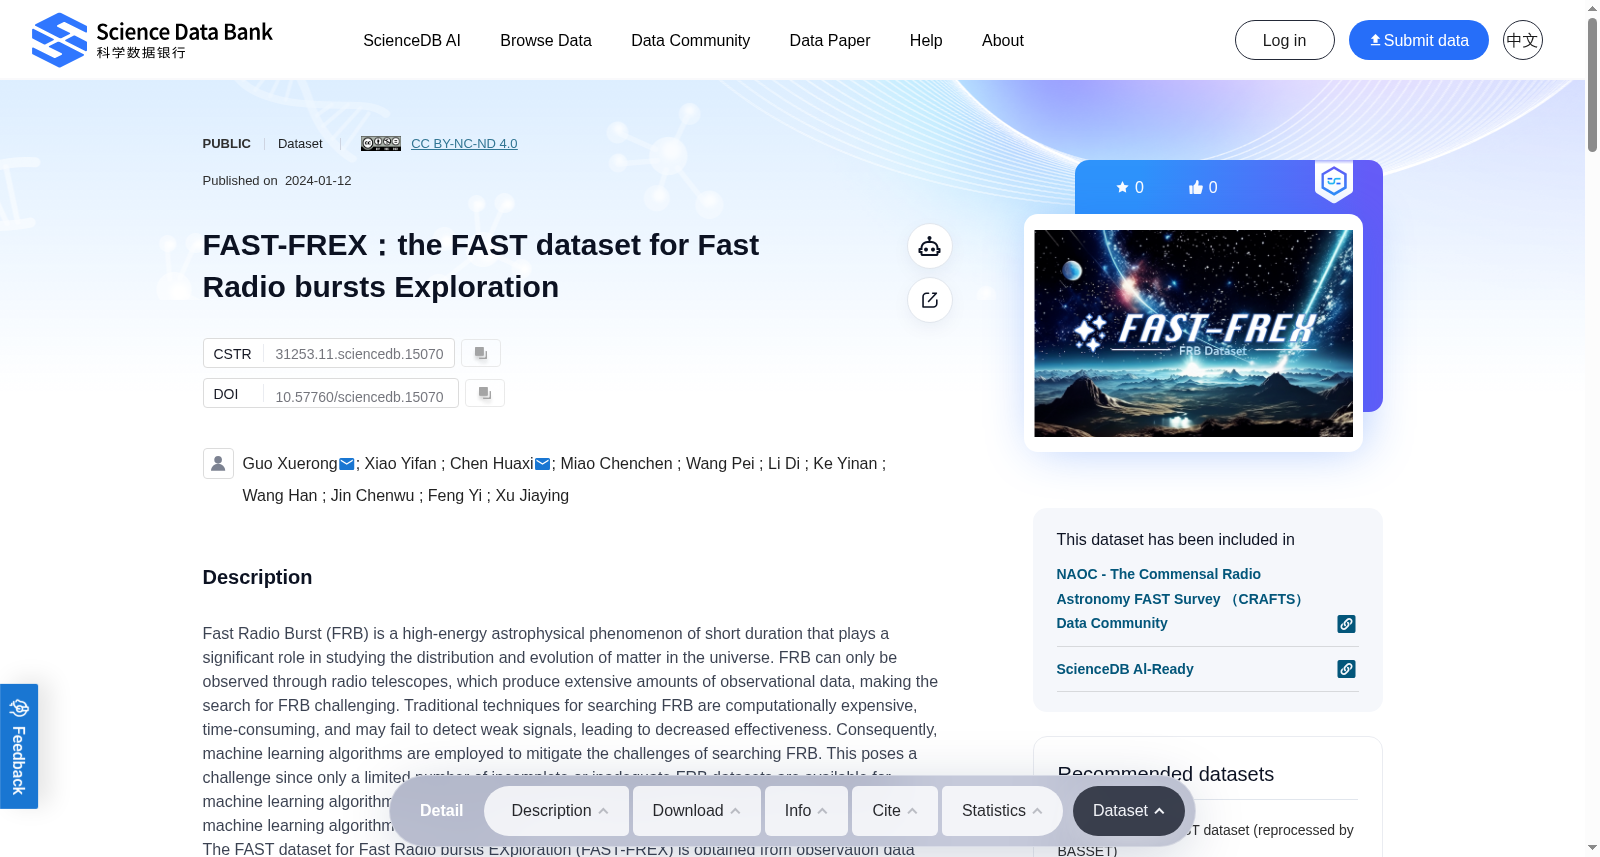Click the DOI value 10.57760/sciencedb.15070
Image resolution: width=1600 pixels, height=857 pixels.
359,397
